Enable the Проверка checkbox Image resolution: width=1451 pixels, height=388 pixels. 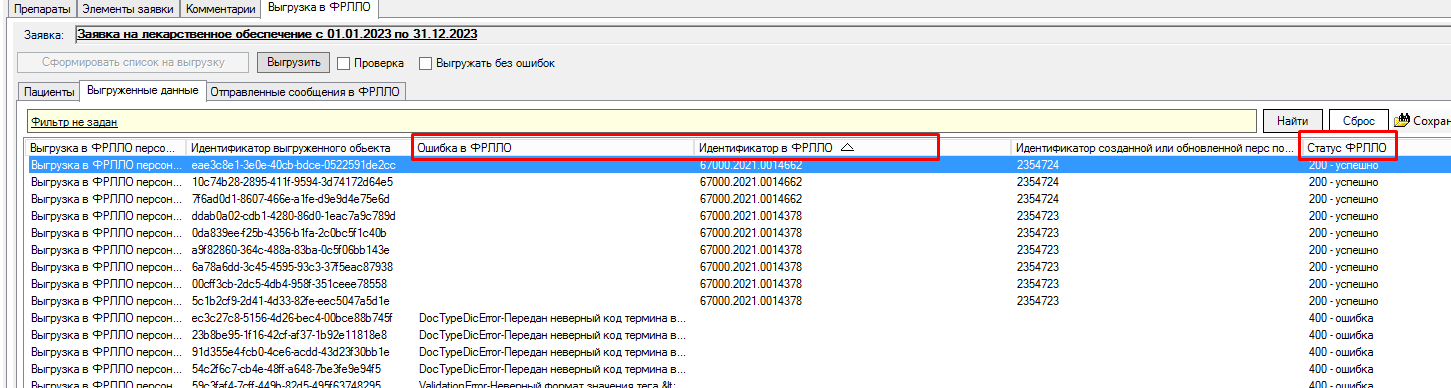coord(343,63)
